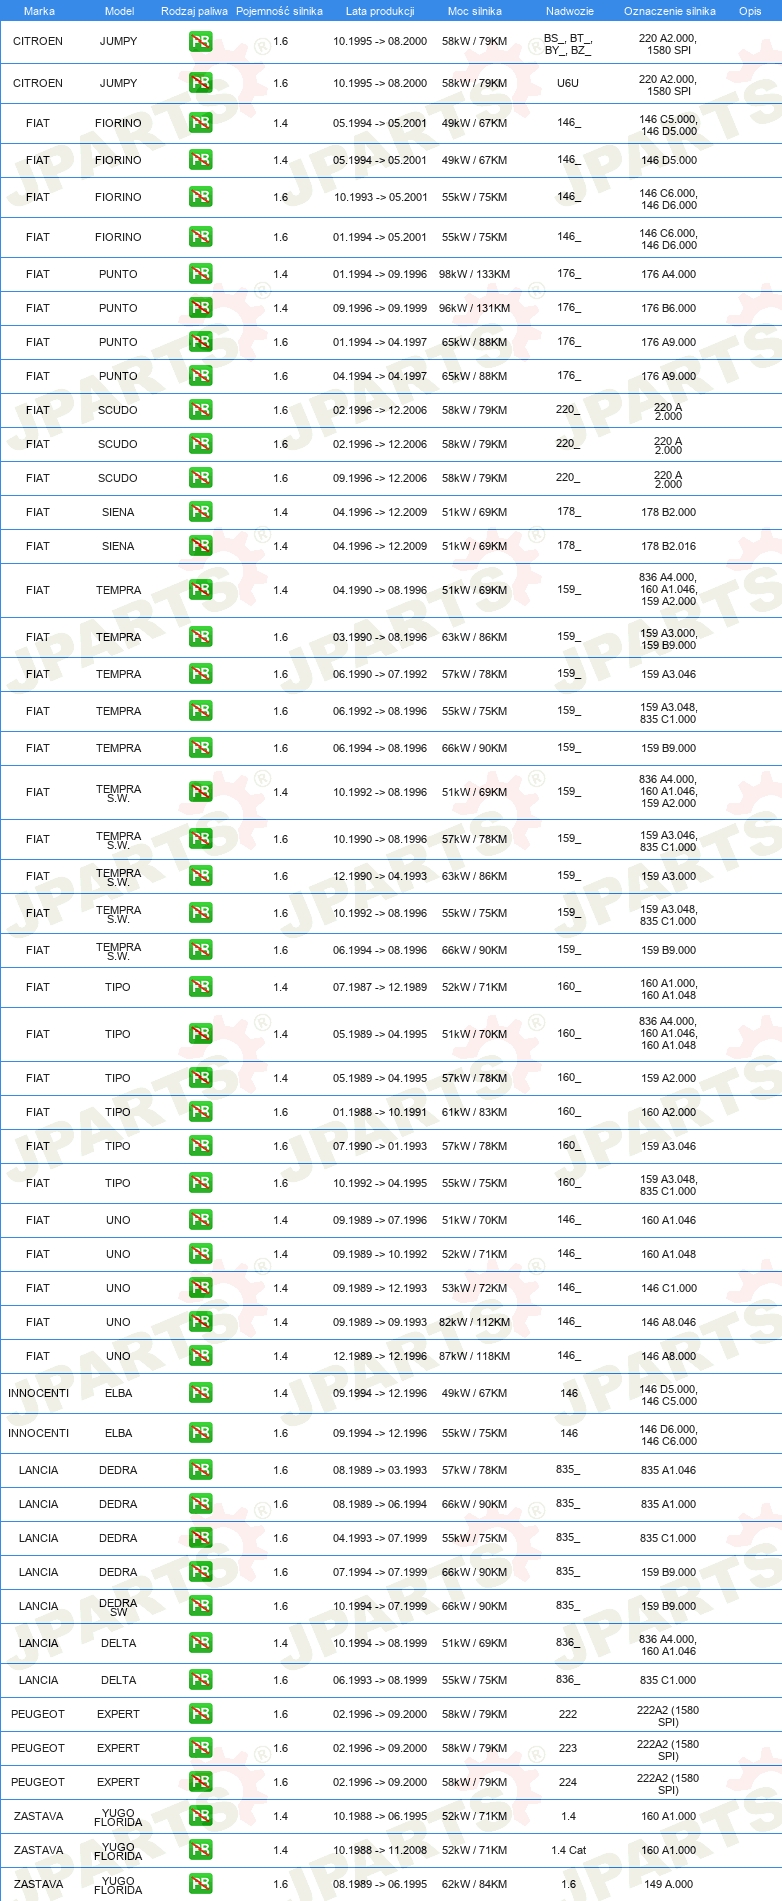Viewport: 782px width, 1901px height.
Task: Select engine code 160 A2.000 cell
Action: (x=669, y=1112)
